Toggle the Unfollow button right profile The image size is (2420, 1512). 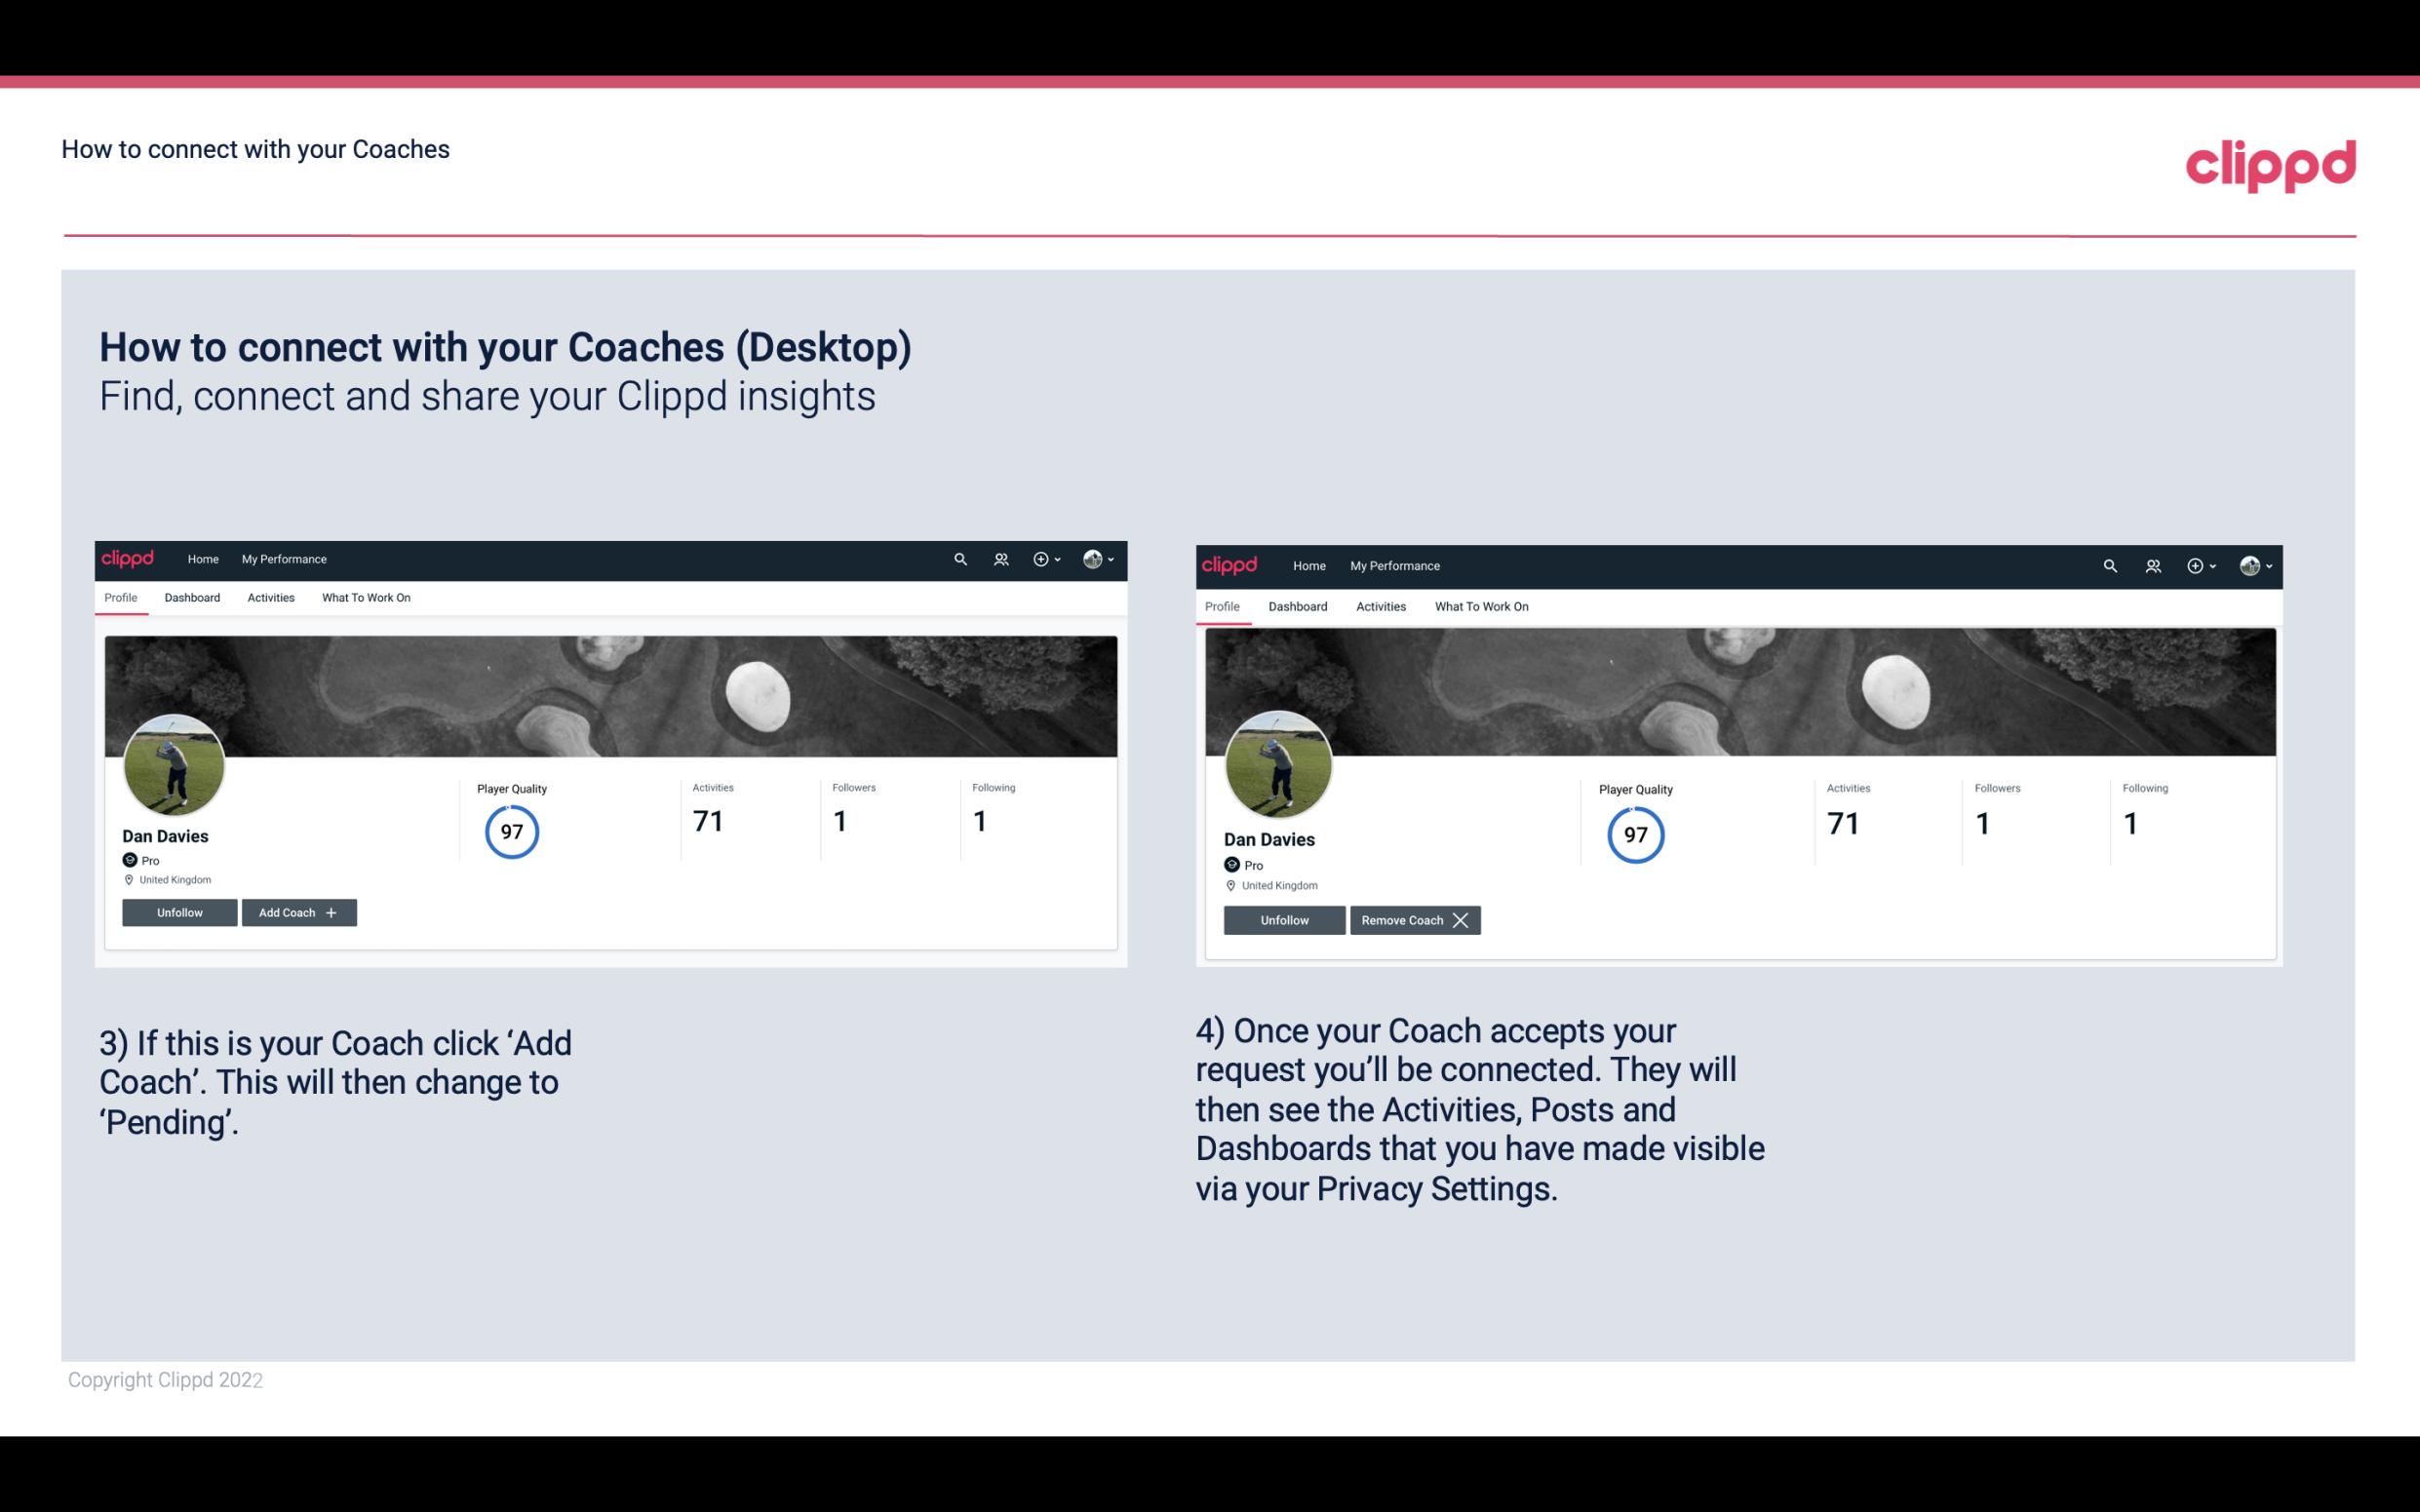[x=1284, y=918]
